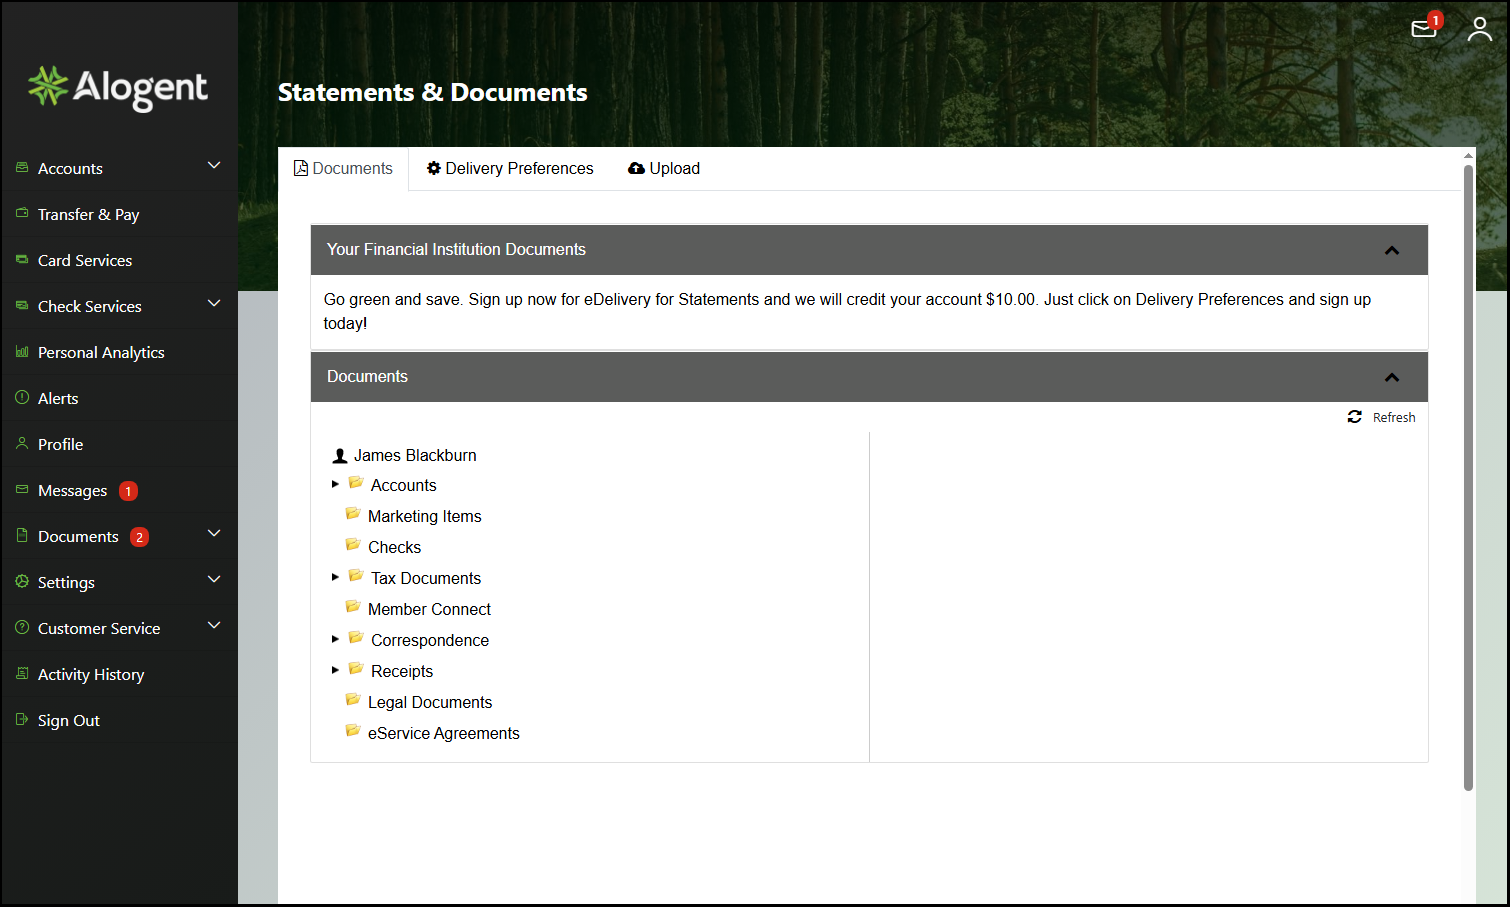Screen dimensions: 1510x907
Task: Open the mail inbox icon with notification badge
Action: 1423,29
